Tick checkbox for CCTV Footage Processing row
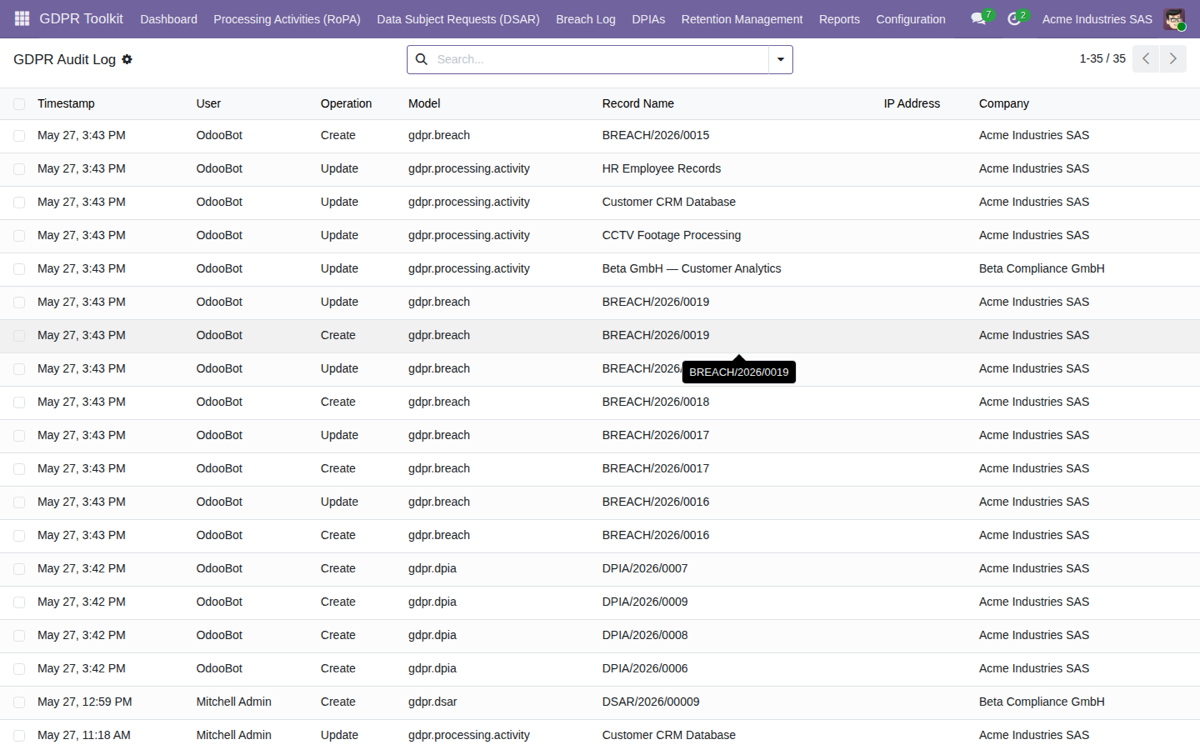The width and height of the screenshot is (1200, 750). point(19,236)
